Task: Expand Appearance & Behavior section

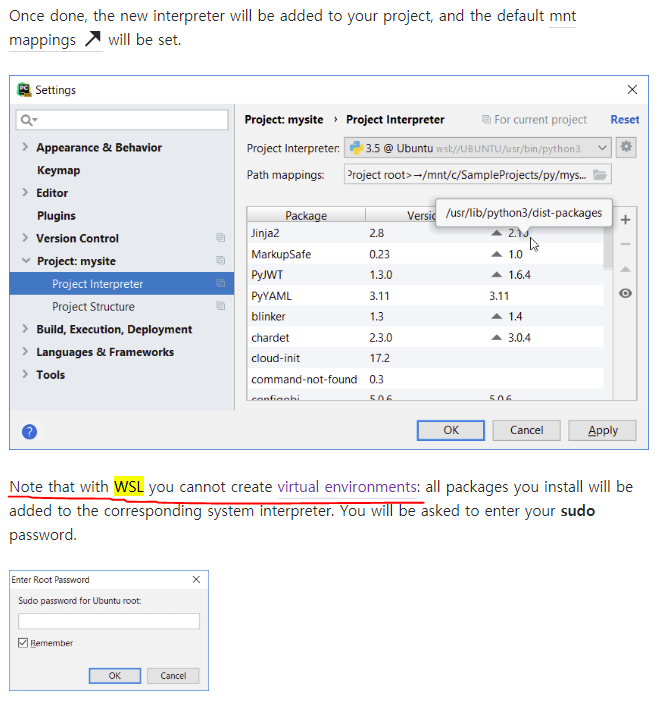Action: [25, 147]
